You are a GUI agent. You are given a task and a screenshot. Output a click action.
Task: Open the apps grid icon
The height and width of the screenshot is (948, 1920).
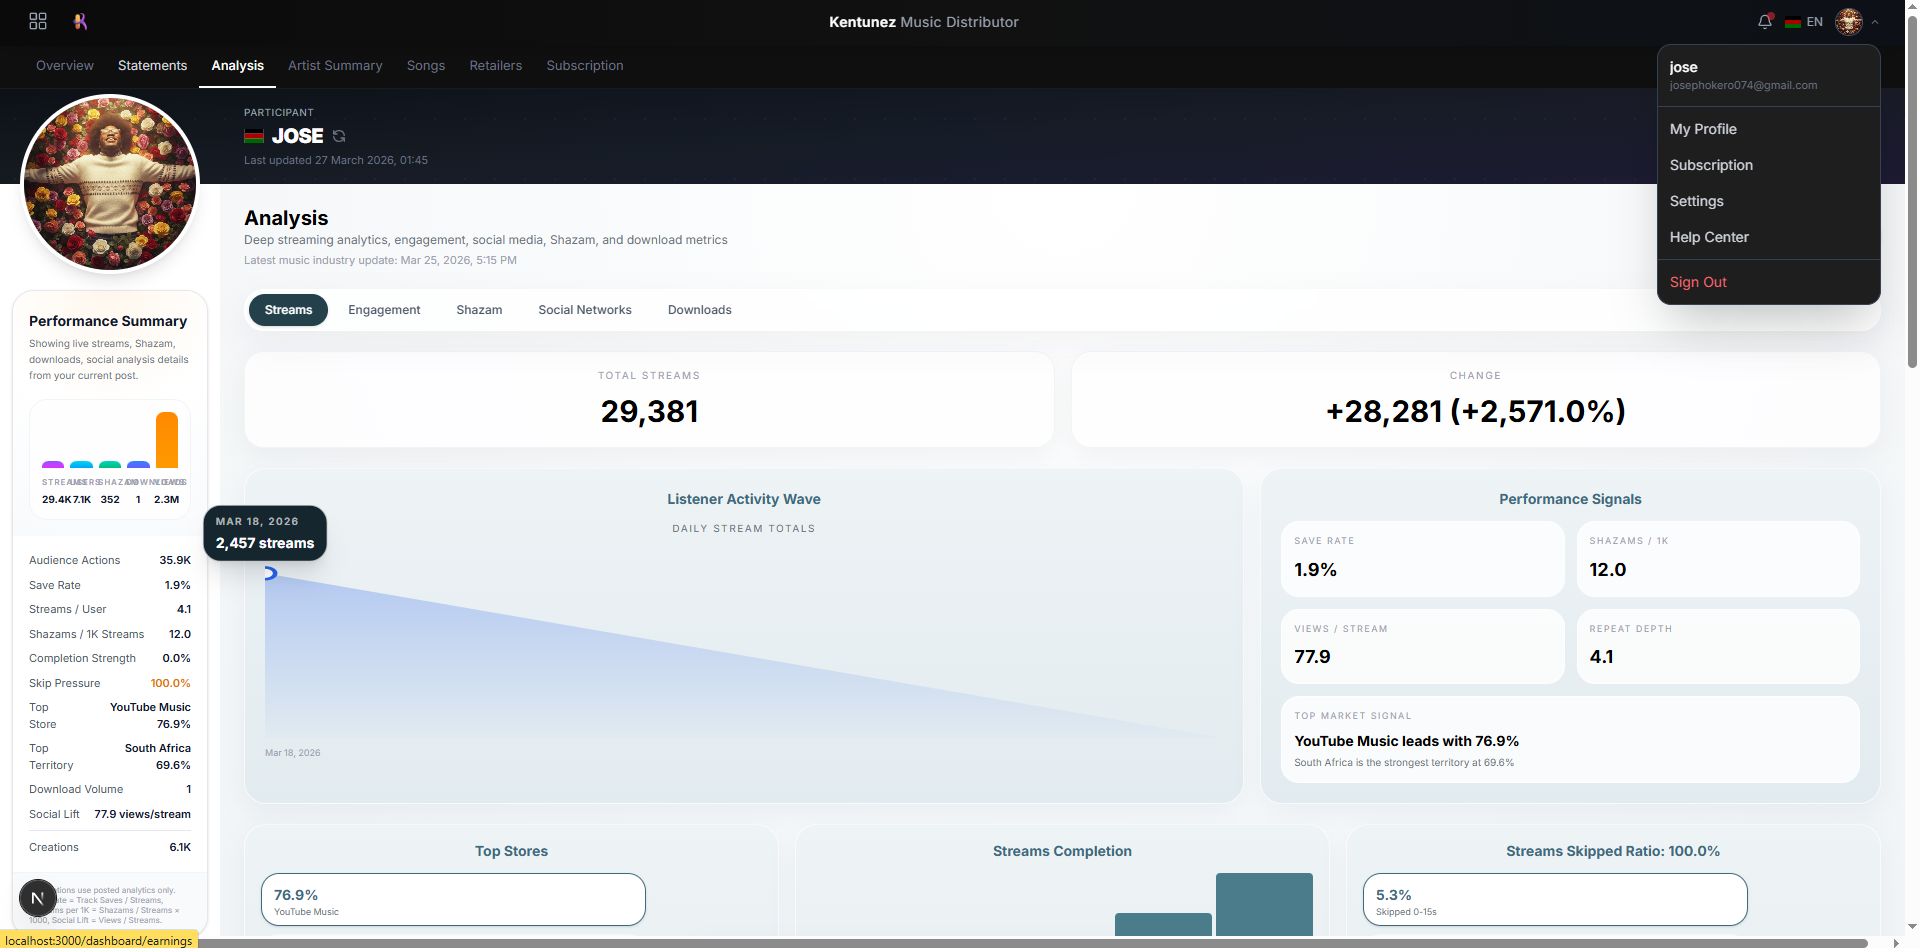tap(38, 21)
